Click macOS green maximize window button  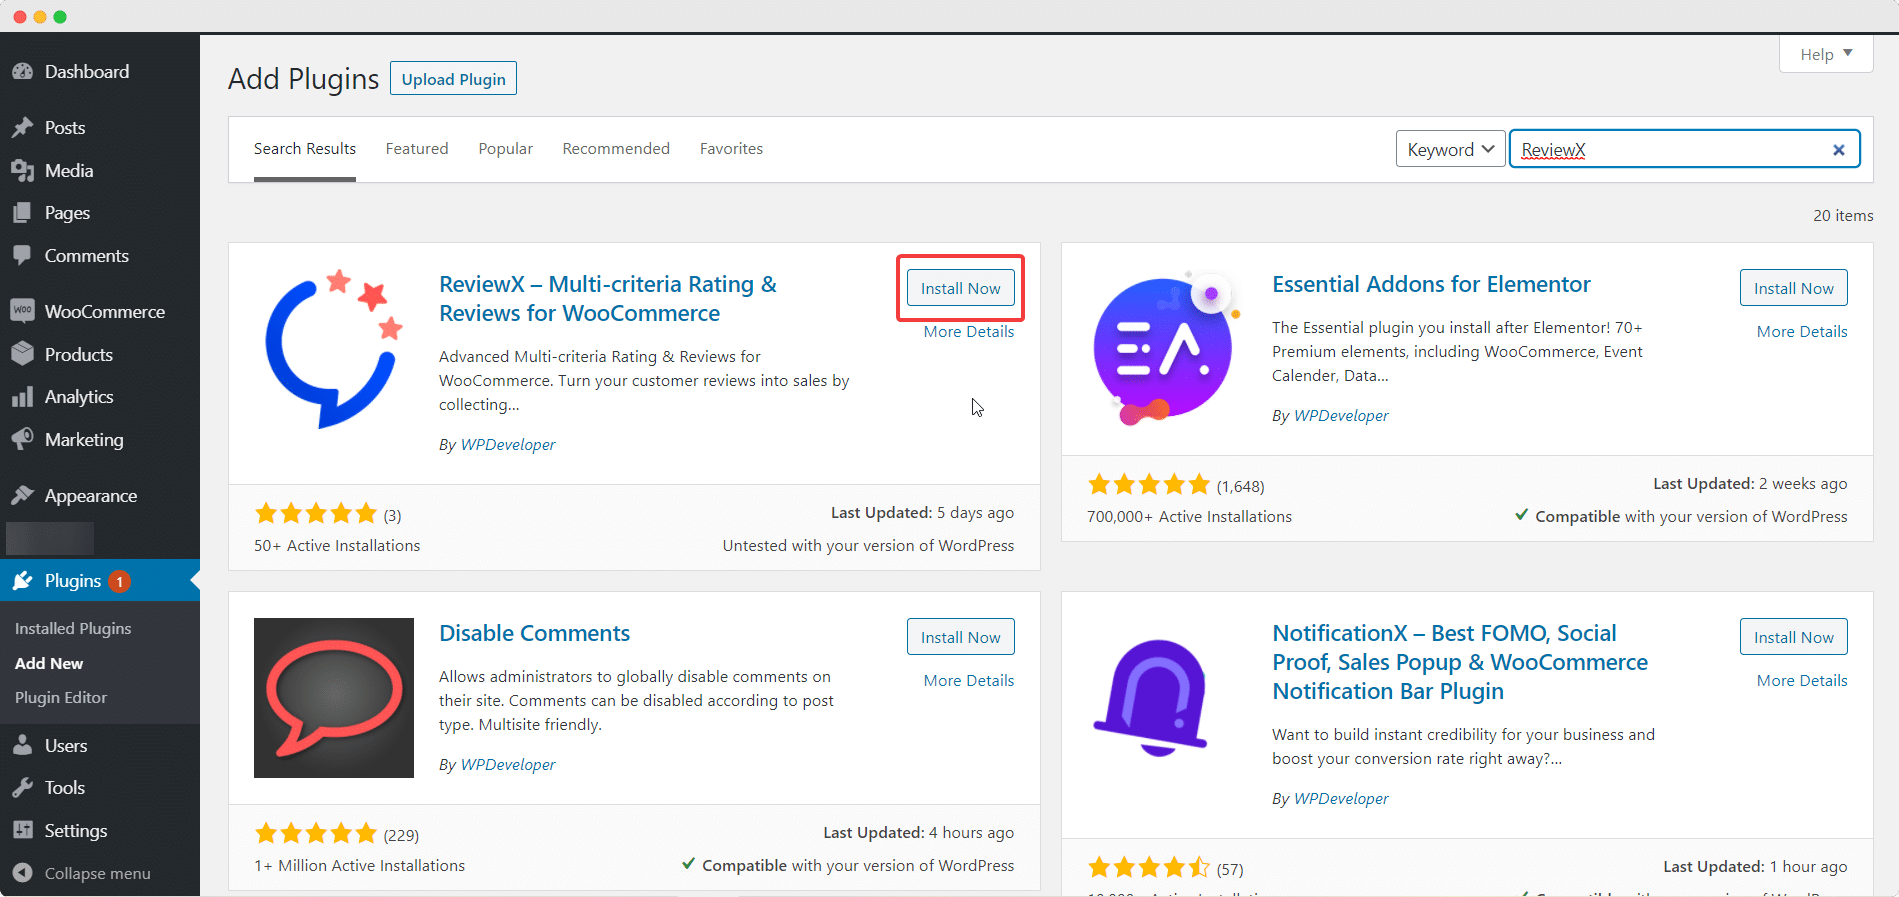60,17
